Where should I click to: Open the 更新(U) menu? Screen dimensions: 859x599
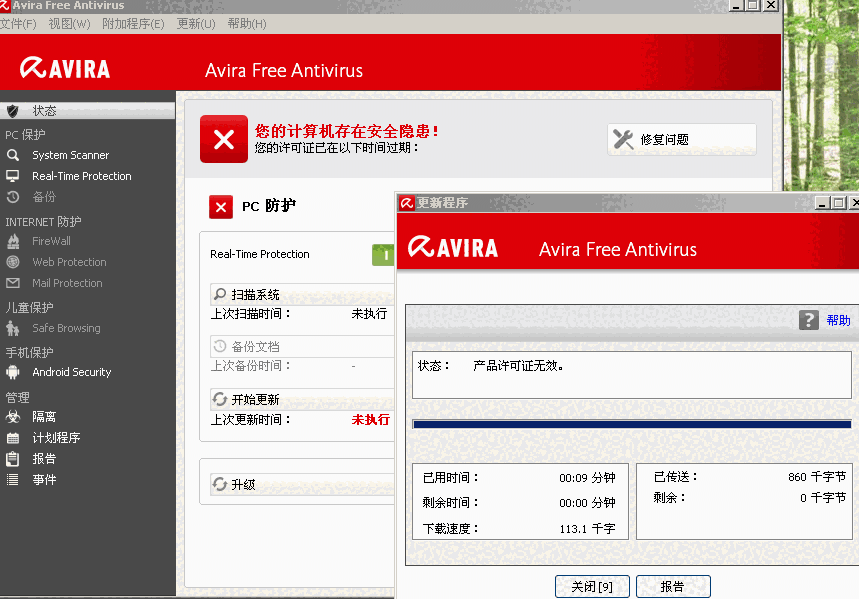click(x=196, y=24)
